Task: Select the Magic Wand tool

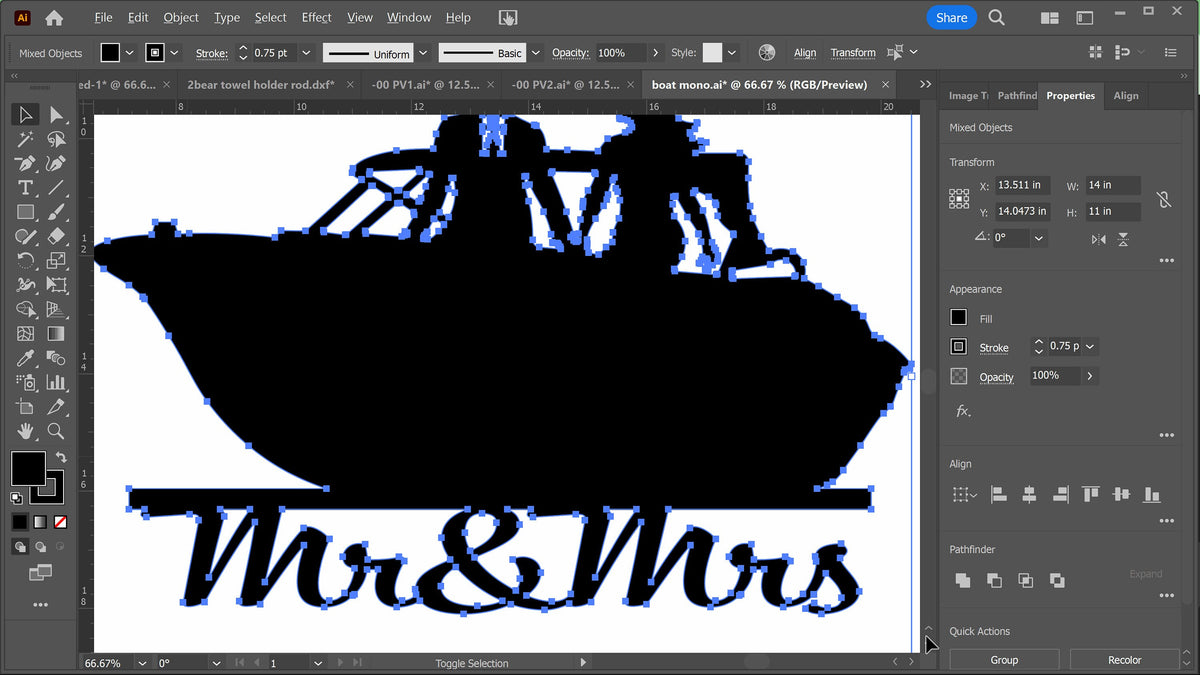Action: [x=26, y=139]
